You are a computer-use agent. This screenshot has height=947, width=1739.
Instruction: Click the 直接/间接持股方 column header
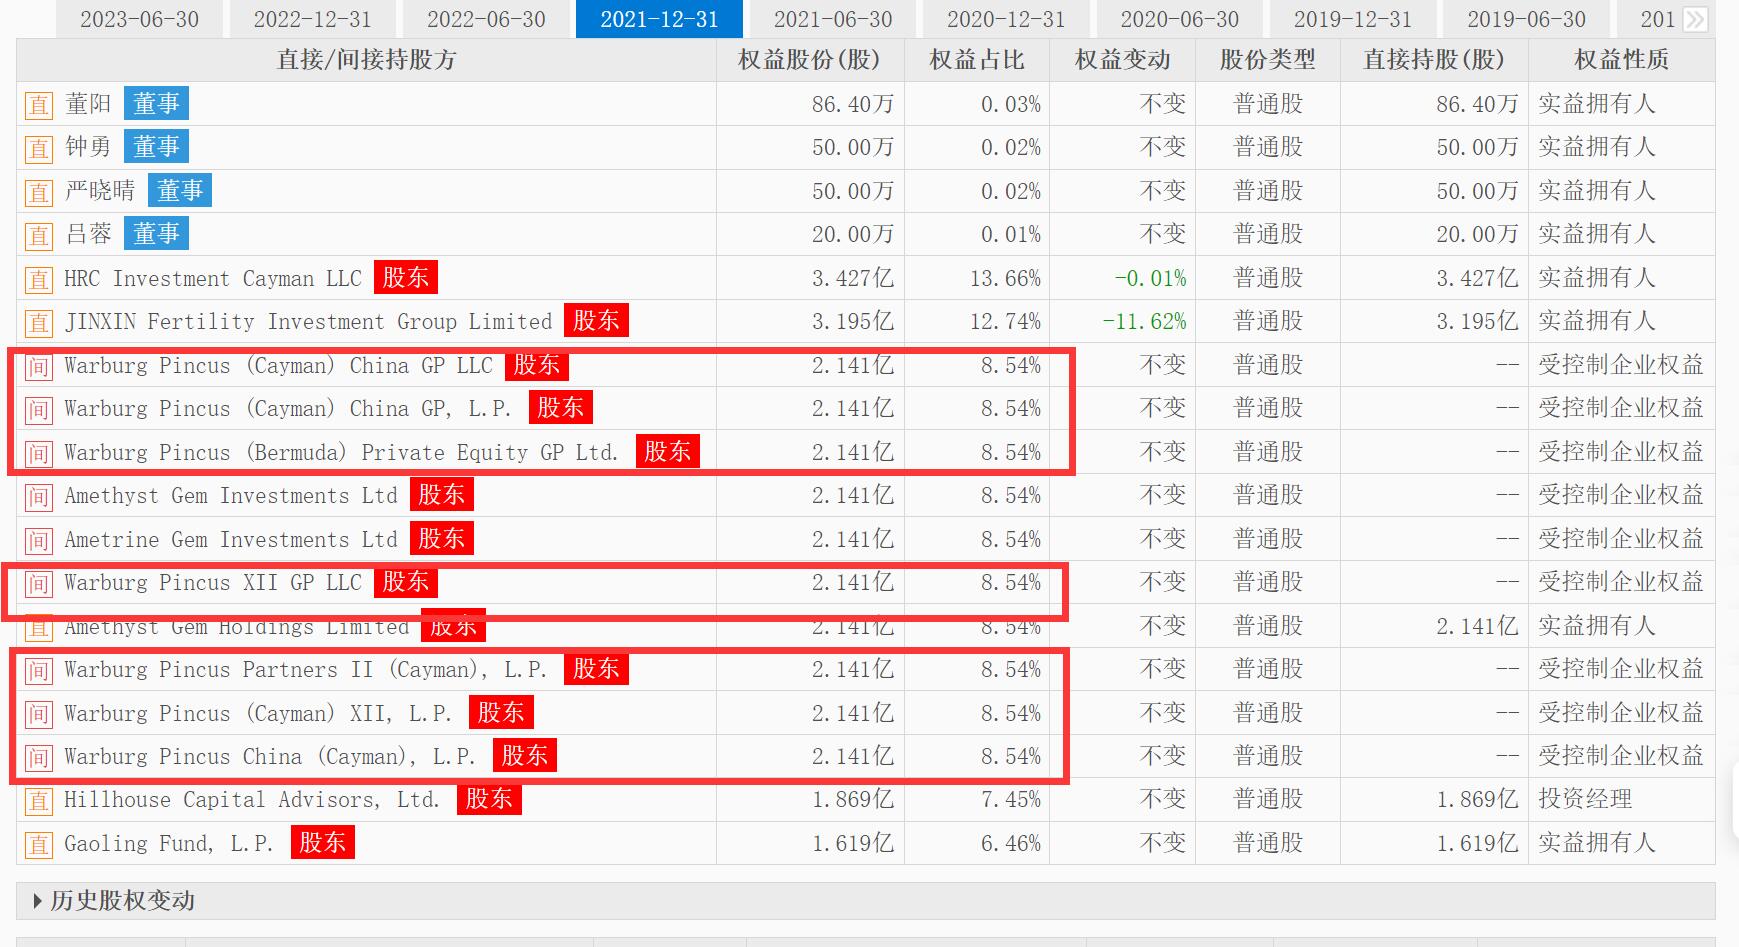tap(367, 60)
